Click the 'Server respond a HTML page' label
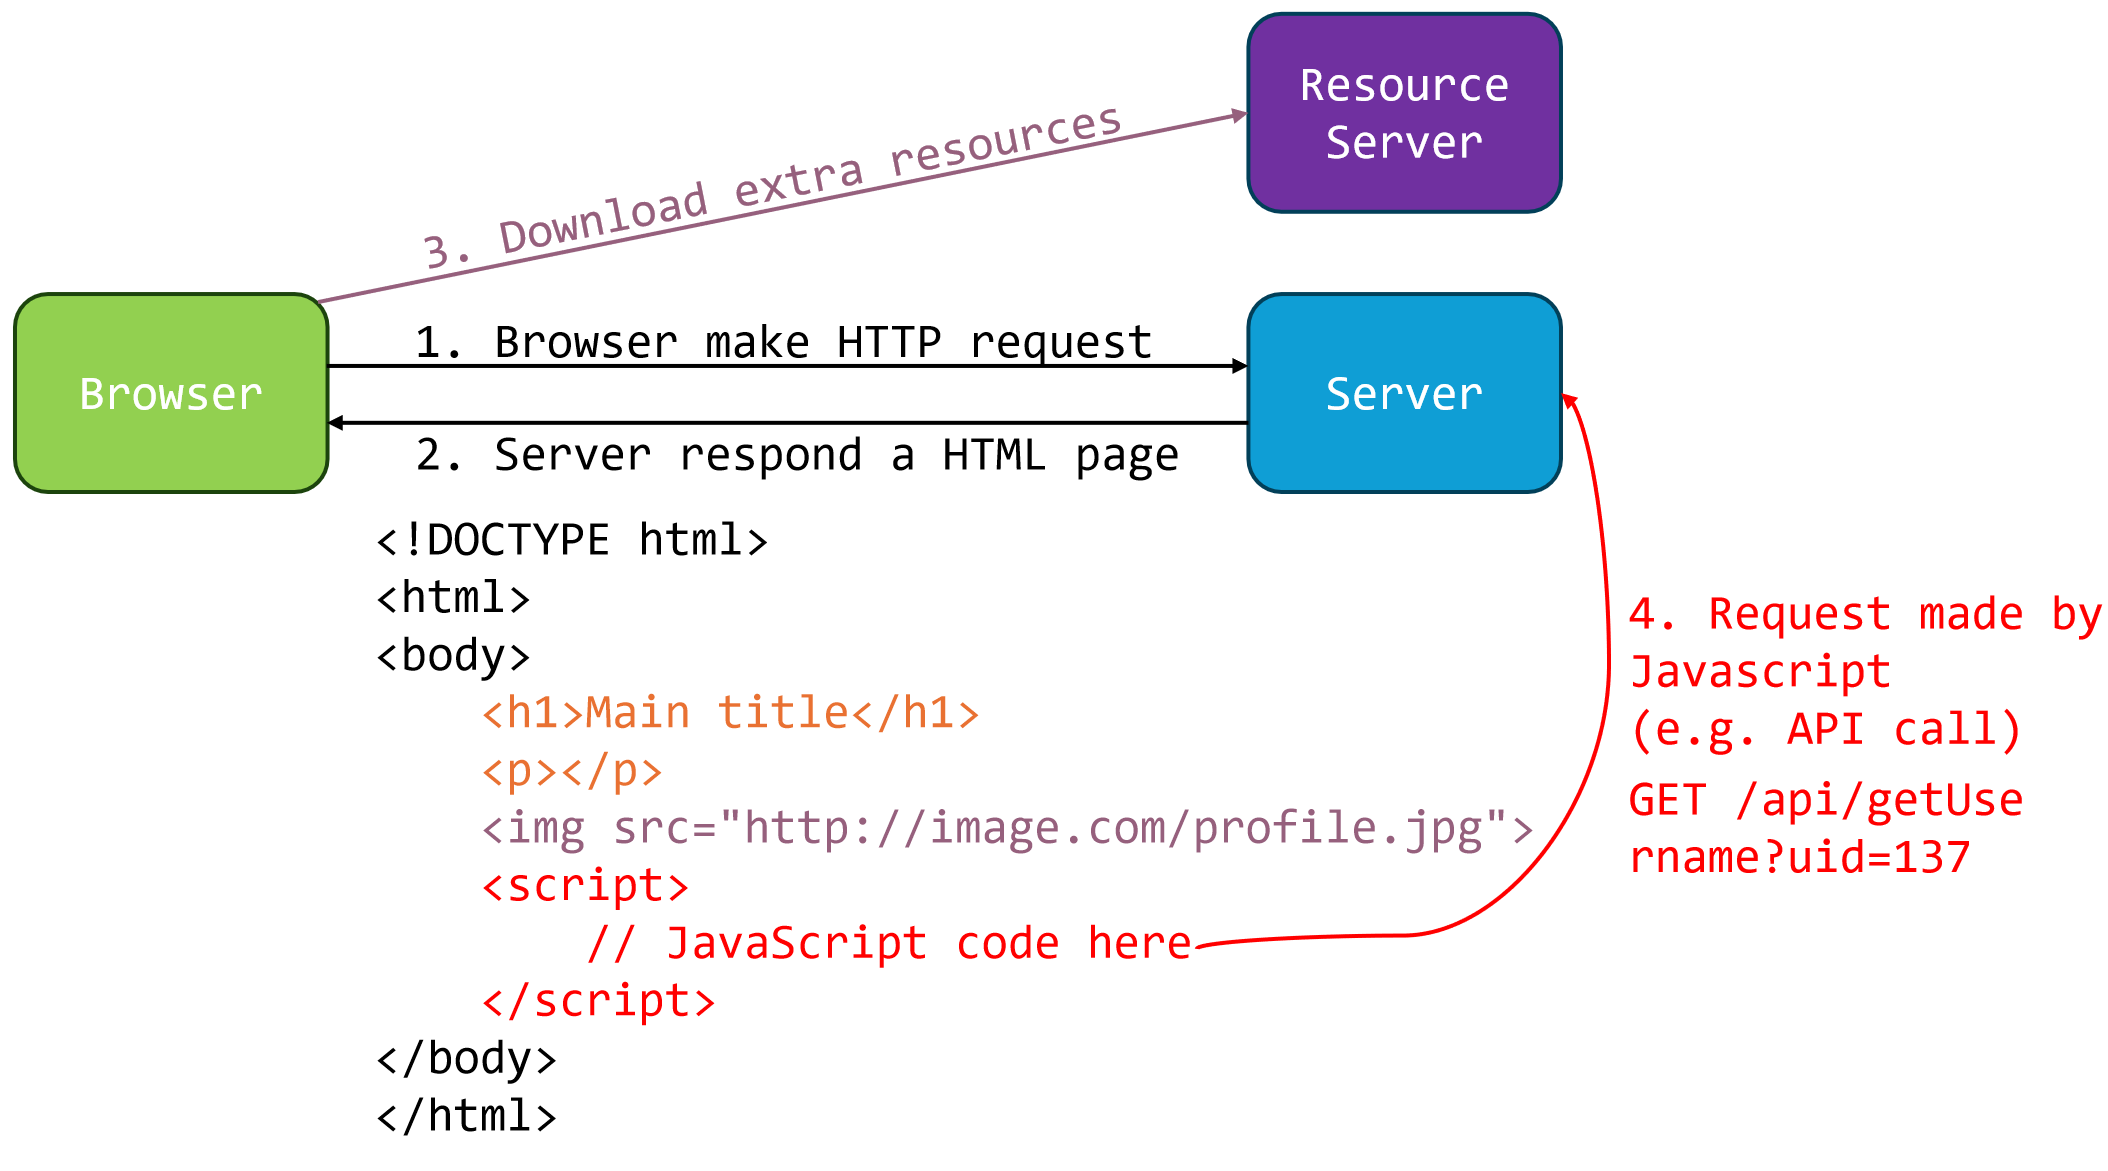 tap(797, 456)
